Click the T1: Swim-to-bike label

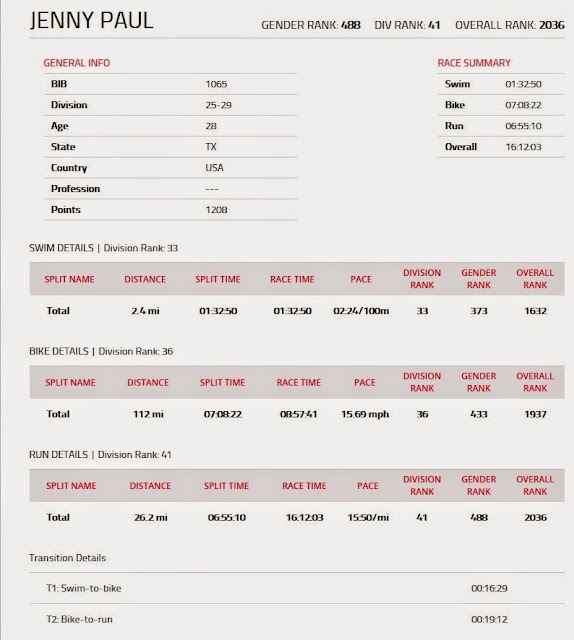pyautogui.click(x=84, y=588)
